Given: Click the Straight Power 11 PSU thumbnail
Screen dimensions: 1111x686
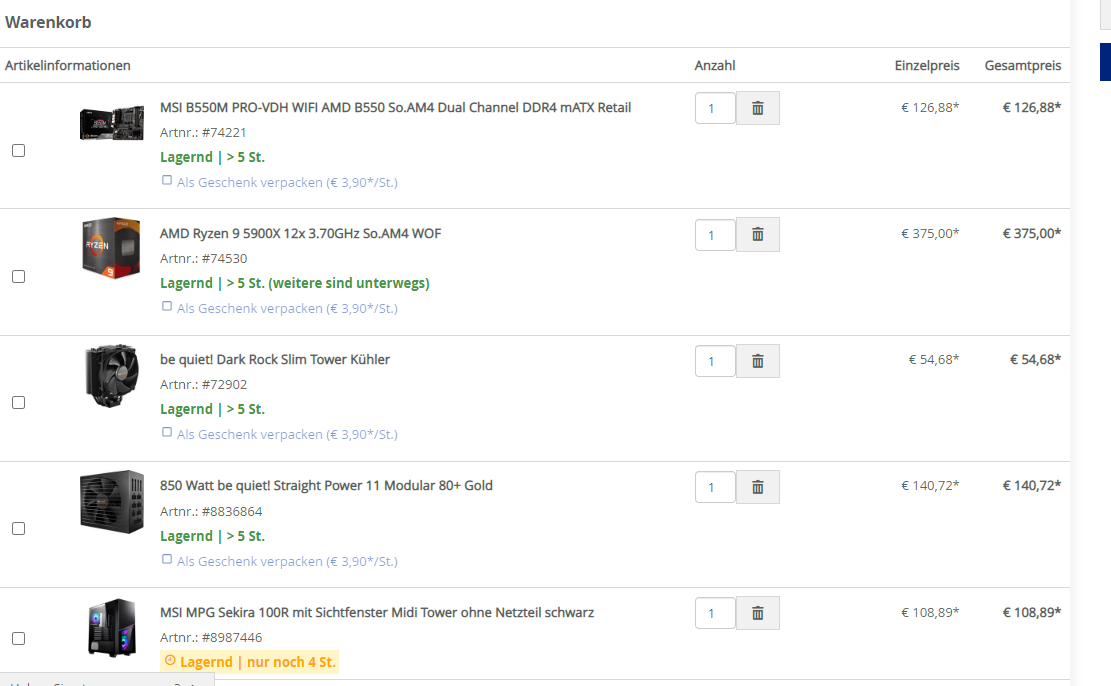Looking at the screenshot, I should pos(112,502).
